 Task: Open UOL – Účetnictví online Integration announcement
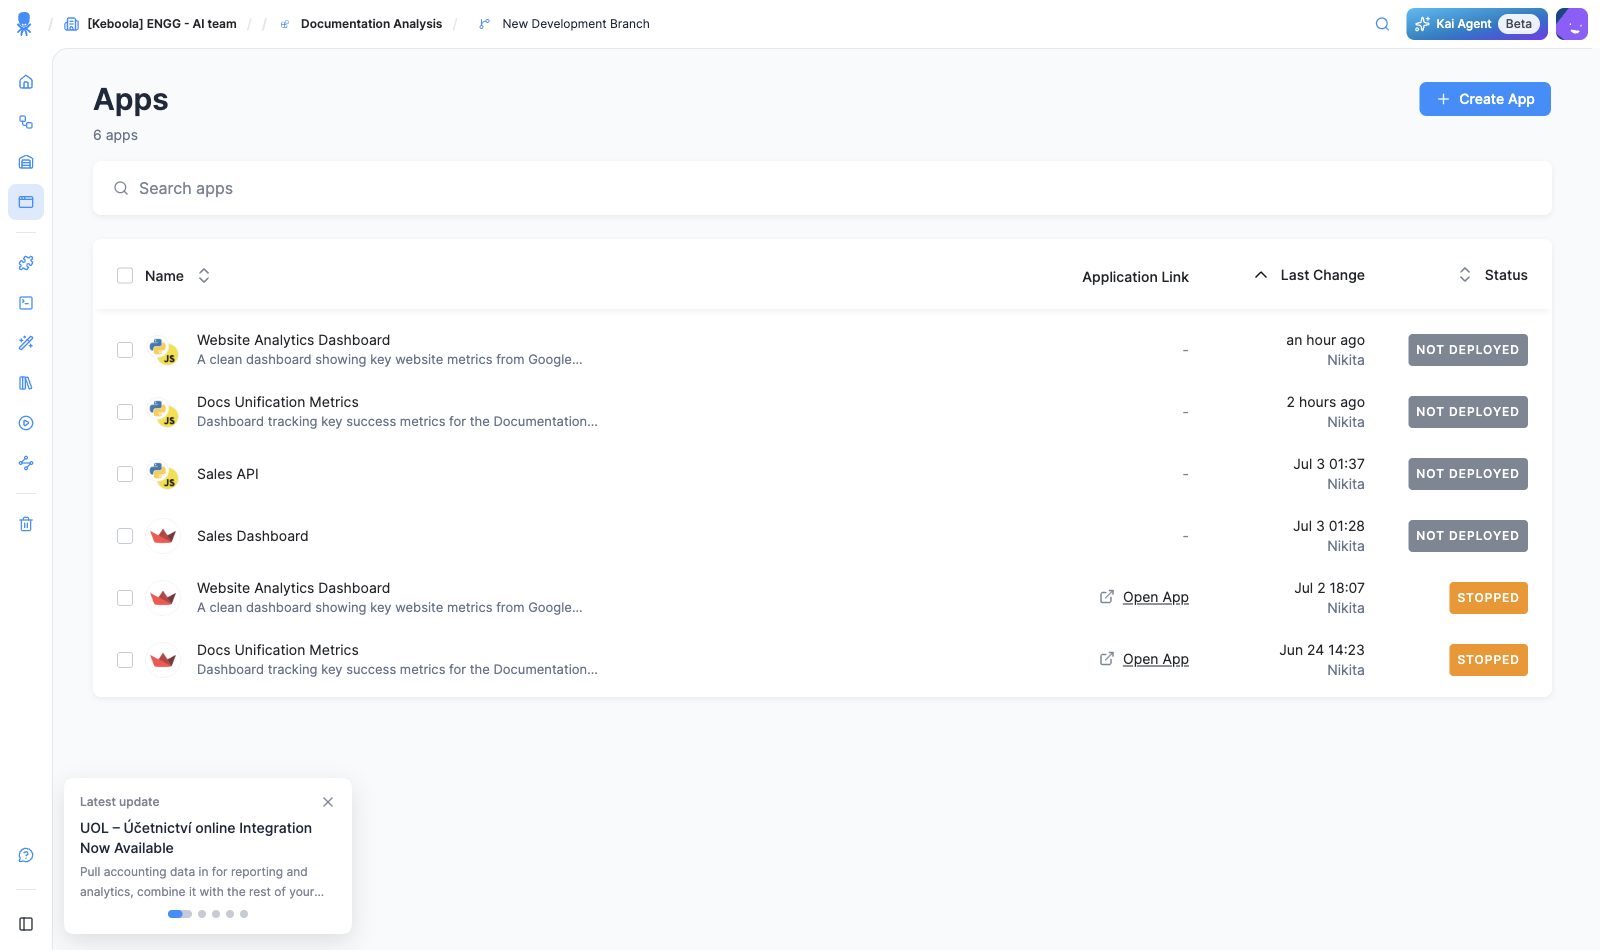(x=196, y=838)
